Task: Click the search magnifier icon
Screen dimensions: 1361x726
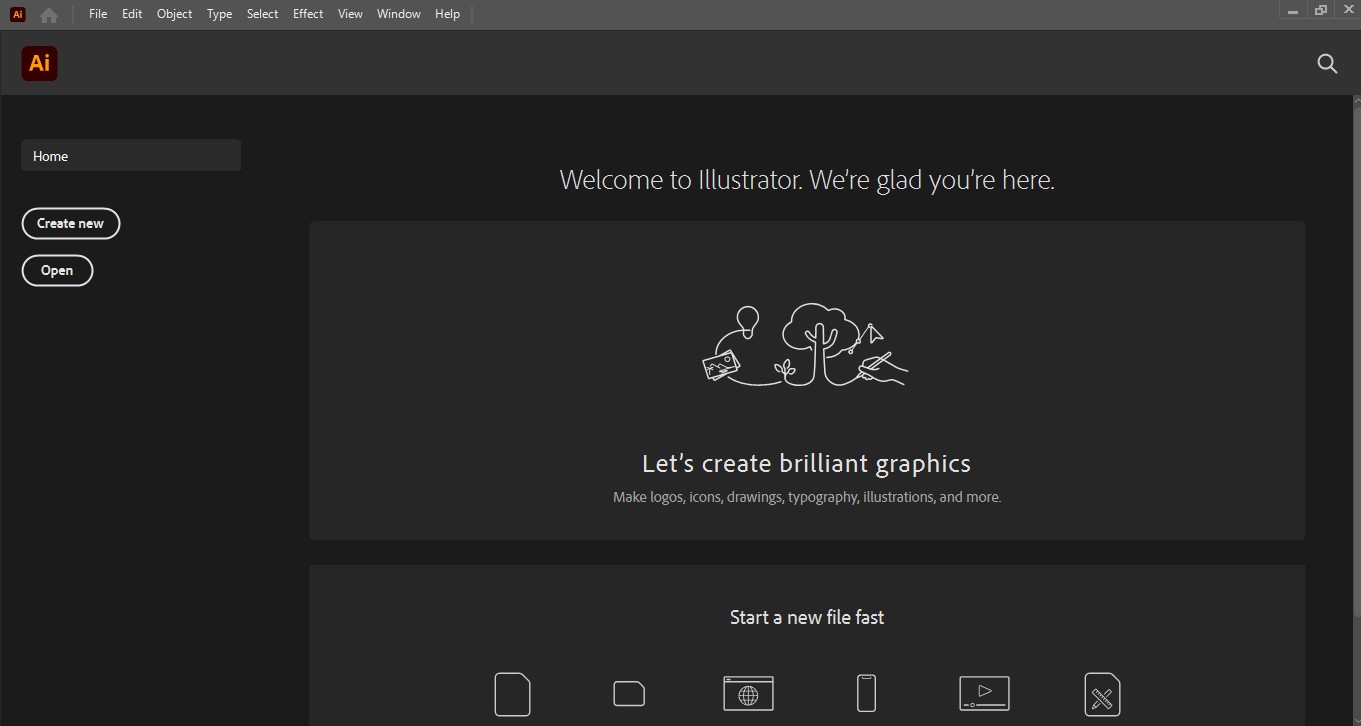Action: pyautogui.click(x=1327, y=64)
